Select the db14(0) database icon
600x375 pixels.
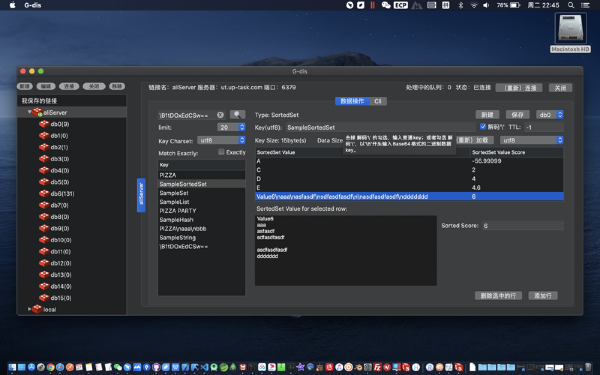[44, 286]
